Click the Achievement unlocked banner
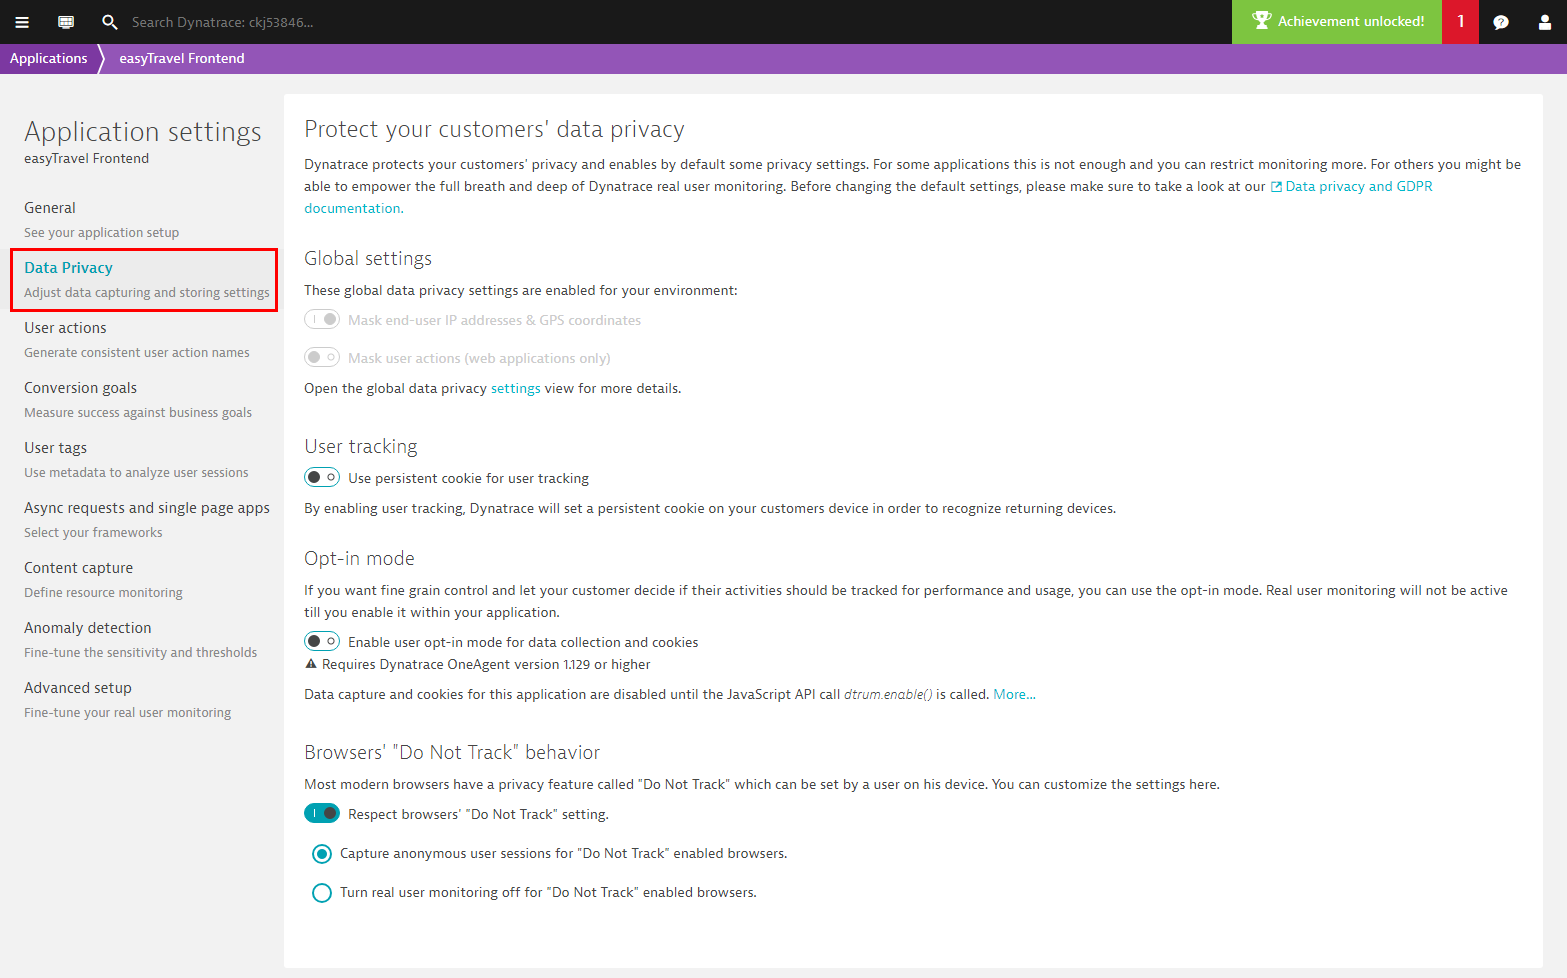Viewport: 1567px width, 978px height. point(1337,21)
